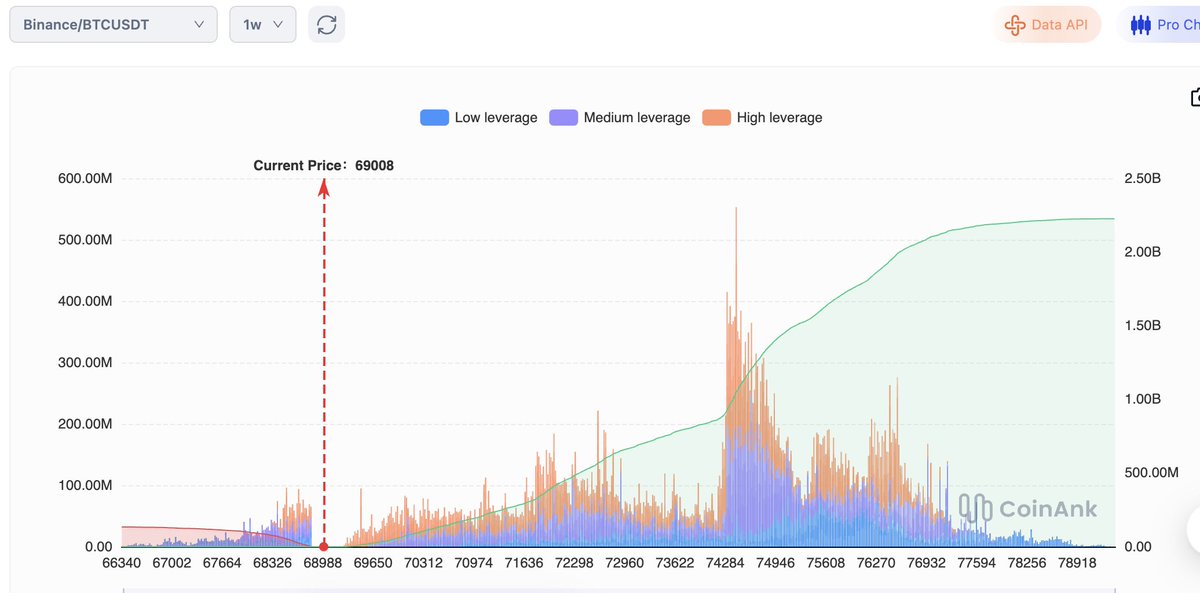Image resolution: width=1200 pixels, height=593 pixels.
Task: Click the 76932 x-axis price label
Action: click(927, 564)
